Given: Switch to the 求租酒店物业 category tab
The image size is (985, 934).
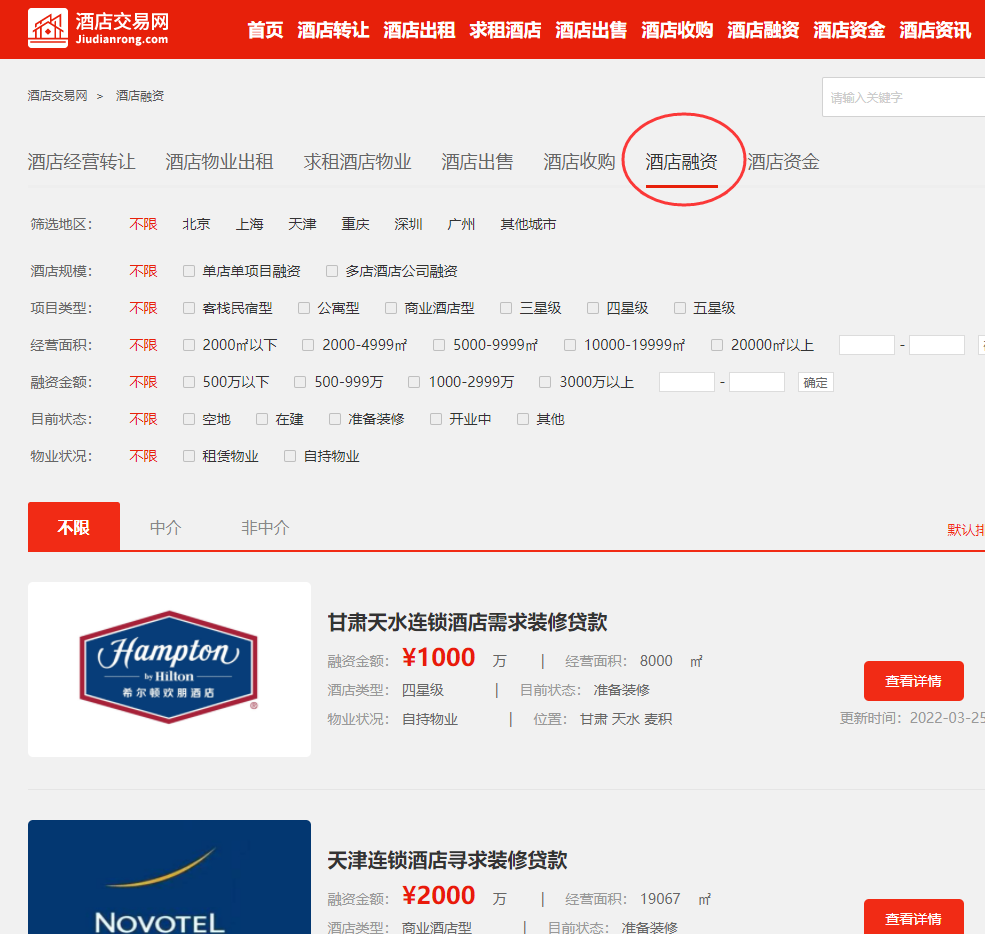Looking at the screenshot, I should pos(357,162).
